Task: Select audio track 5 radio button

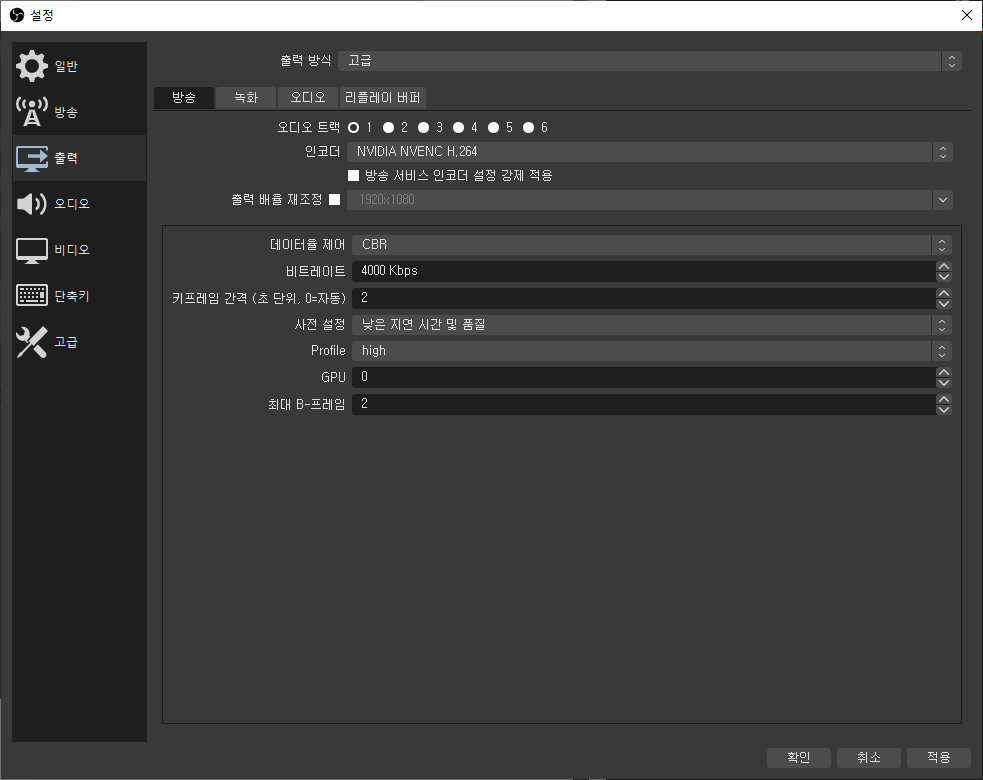Action: 494,127
